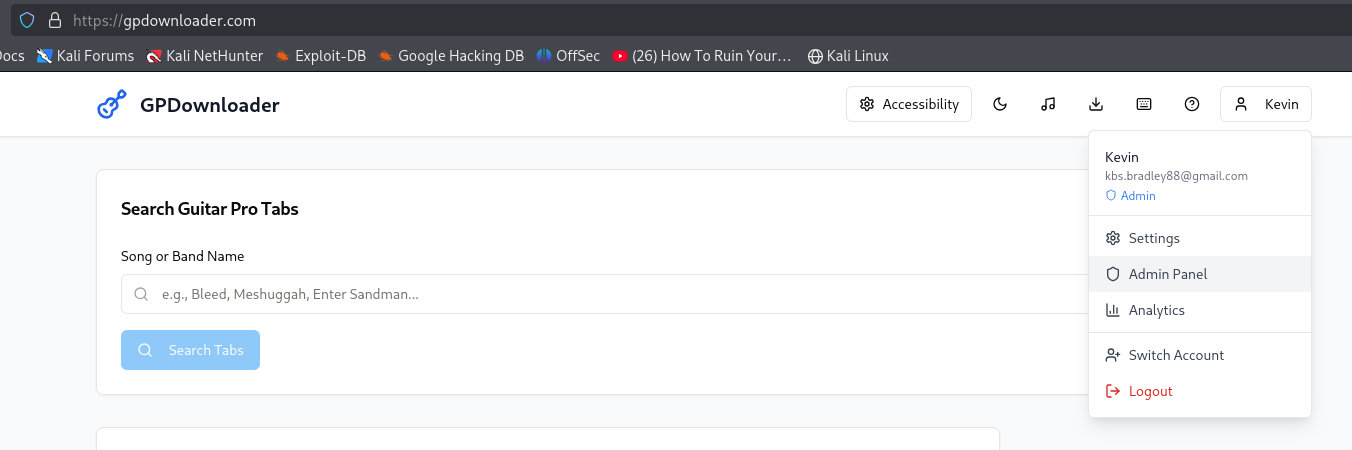Image resolution: width=1352 pixels, height=450 pixels.
Task: Open the Kali NetHunter bookmark
Action: tap(204, 56)
